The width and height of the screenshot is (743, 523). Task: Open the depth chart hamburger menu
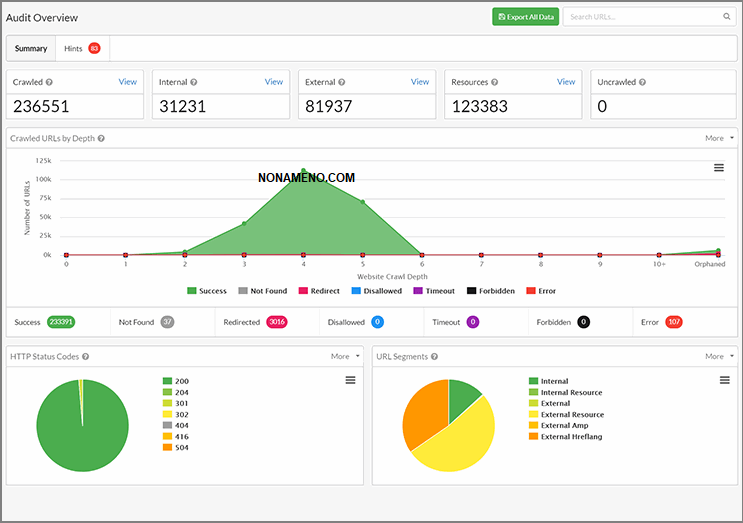pos(718,168)
